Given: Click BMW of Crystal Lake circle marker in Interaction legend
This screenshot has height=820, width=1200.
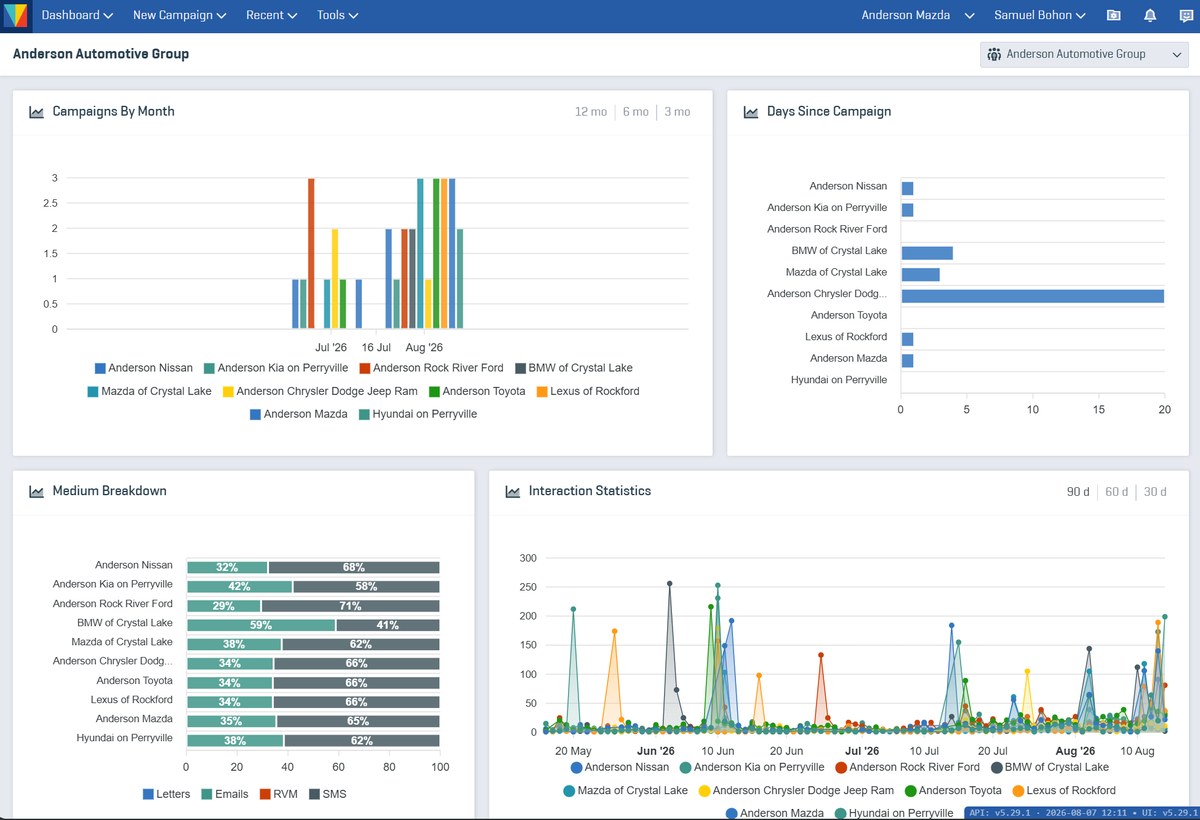Looking at the screenshot, I should pyautogui.click(x=997, y=767).
